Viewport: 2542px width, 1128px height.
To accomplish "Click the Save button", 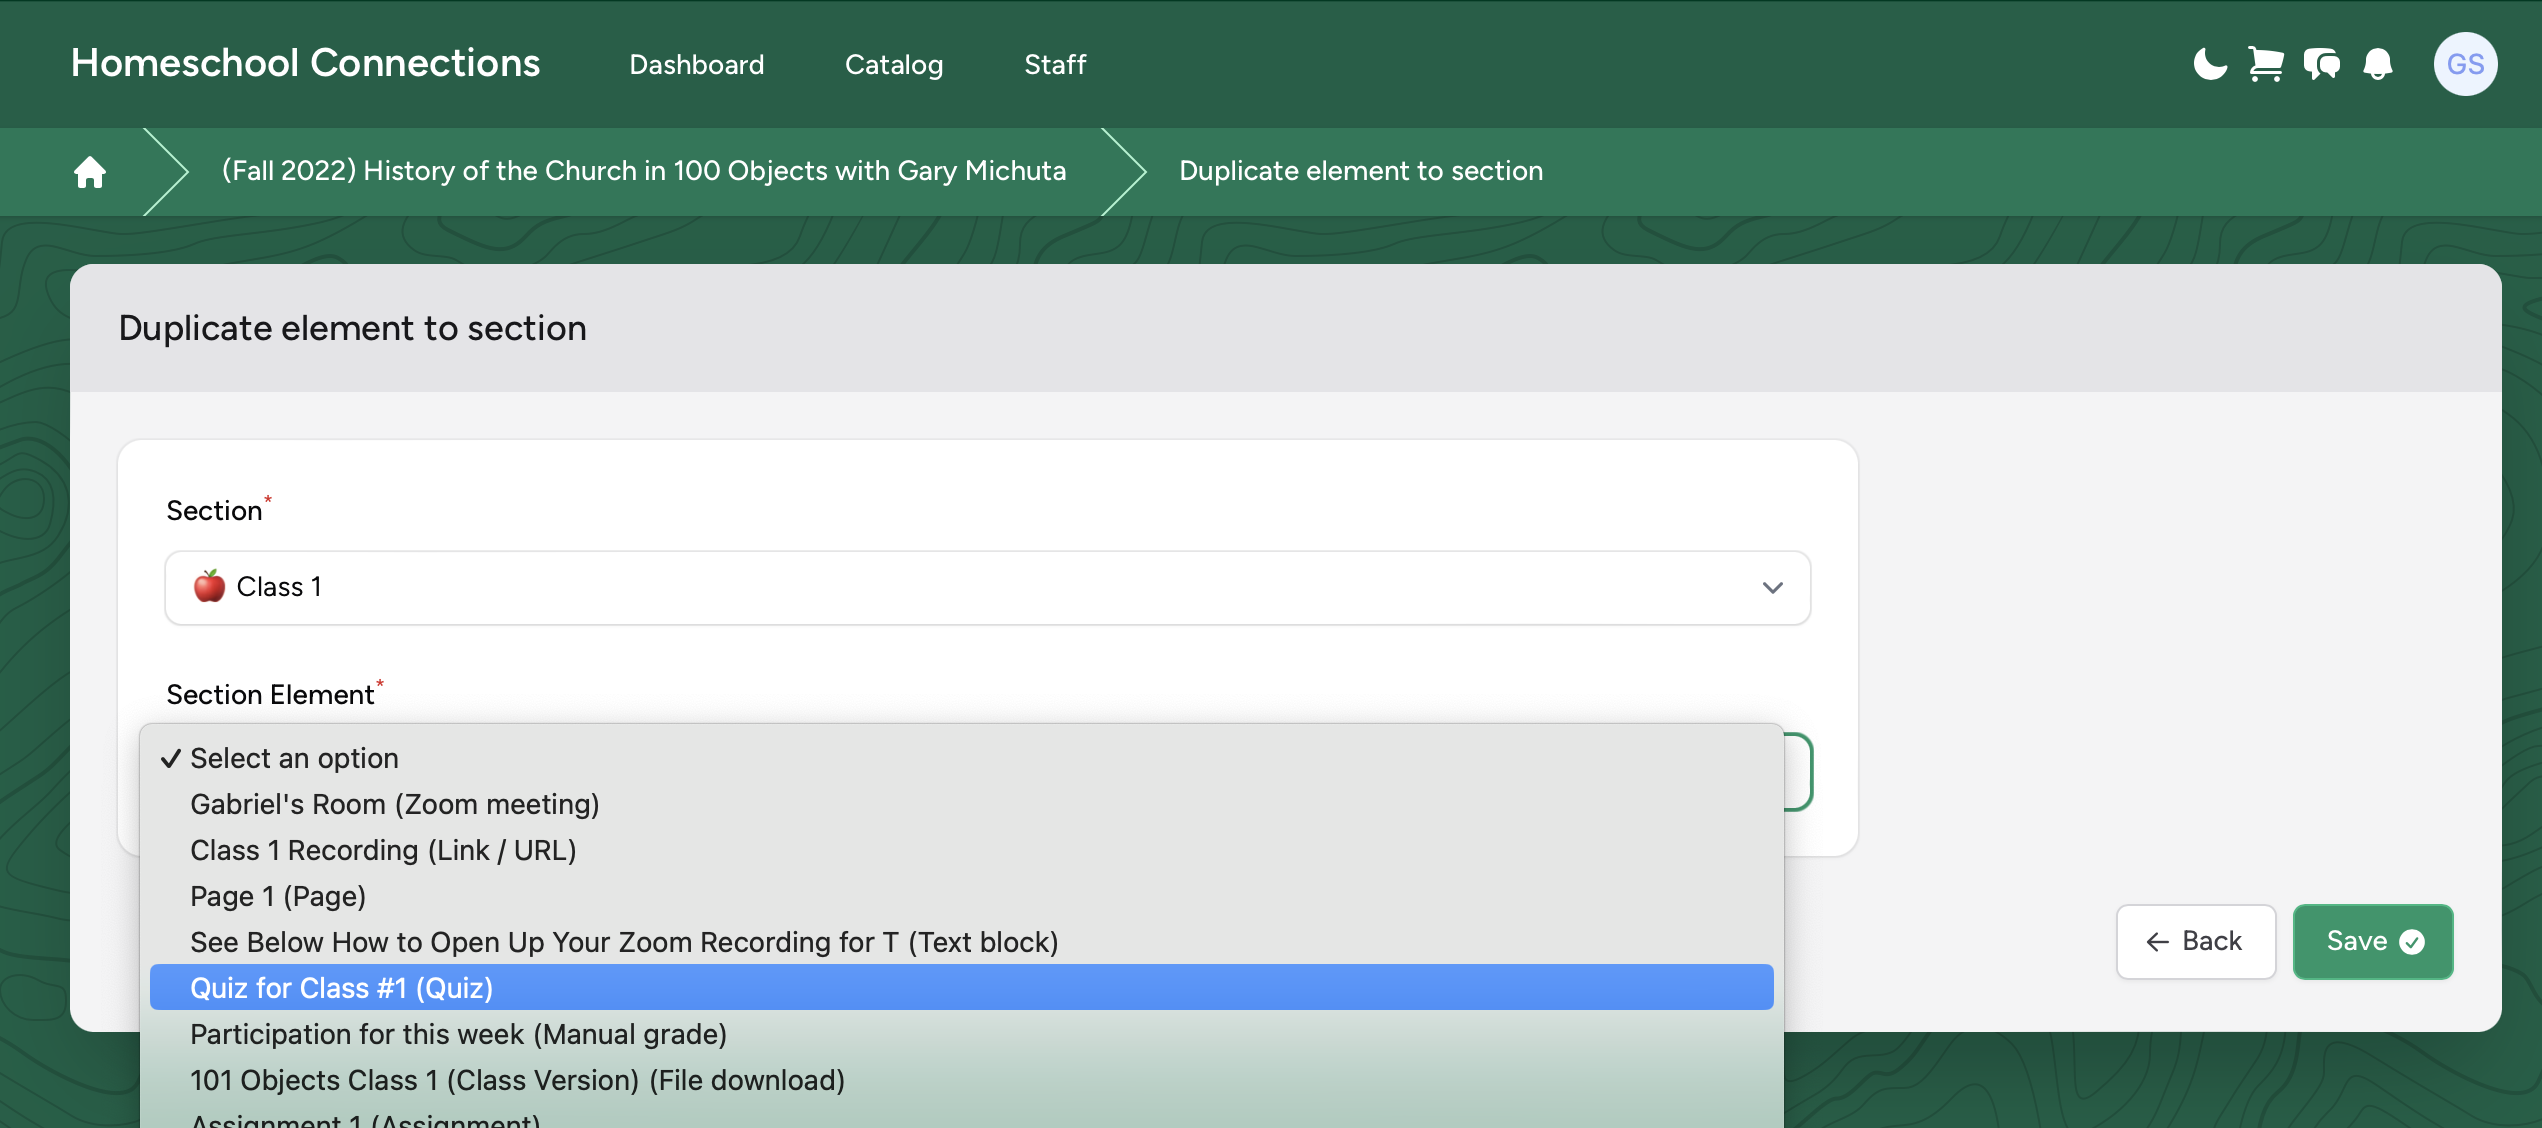I will [2373, 942].
